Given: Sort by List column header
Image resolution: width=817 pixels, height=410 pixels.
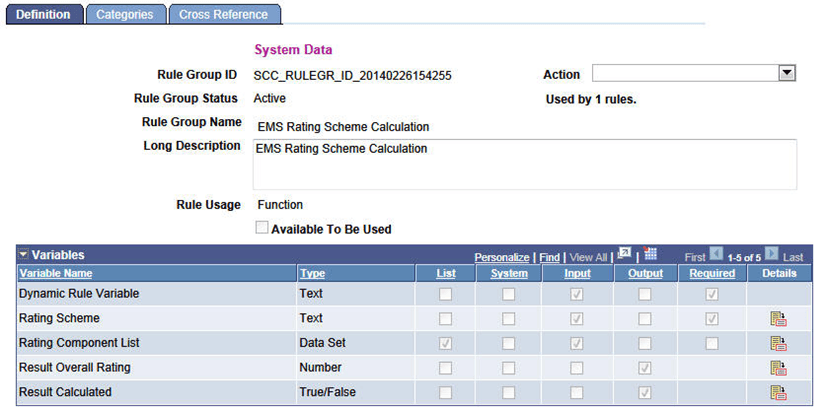Looking at the screenshot, I should [x=446, y=274].
